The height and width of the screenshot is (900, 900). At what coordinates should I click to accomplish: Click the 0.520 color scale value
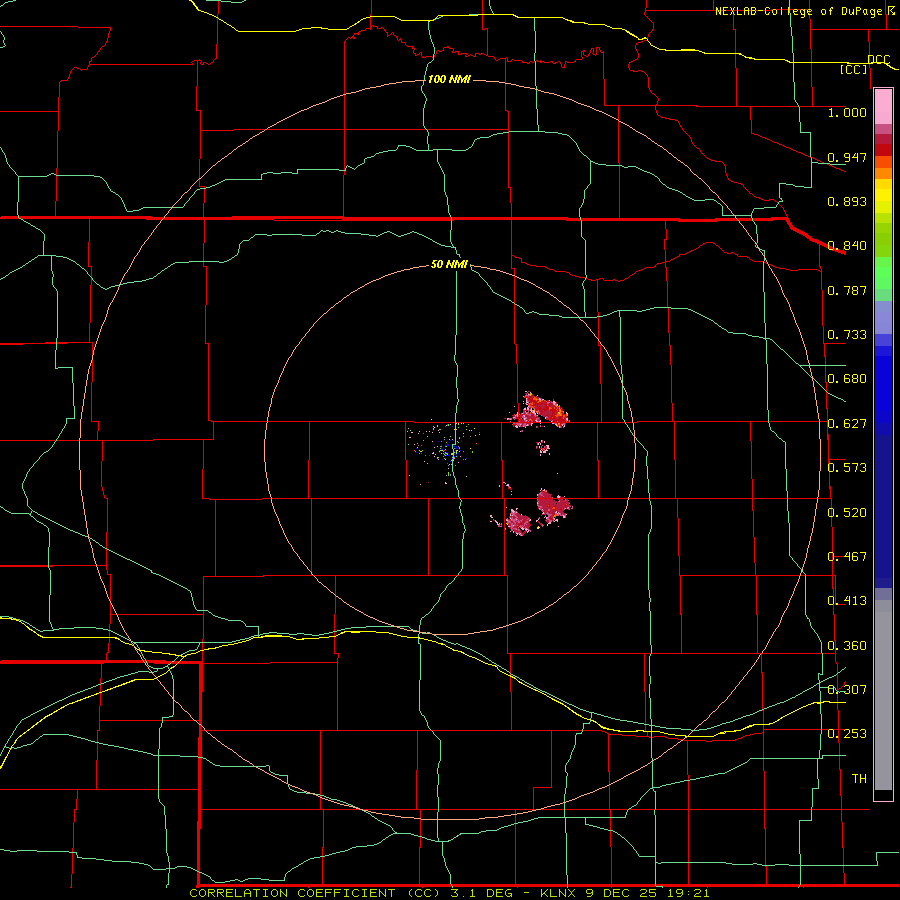[847, 512]
